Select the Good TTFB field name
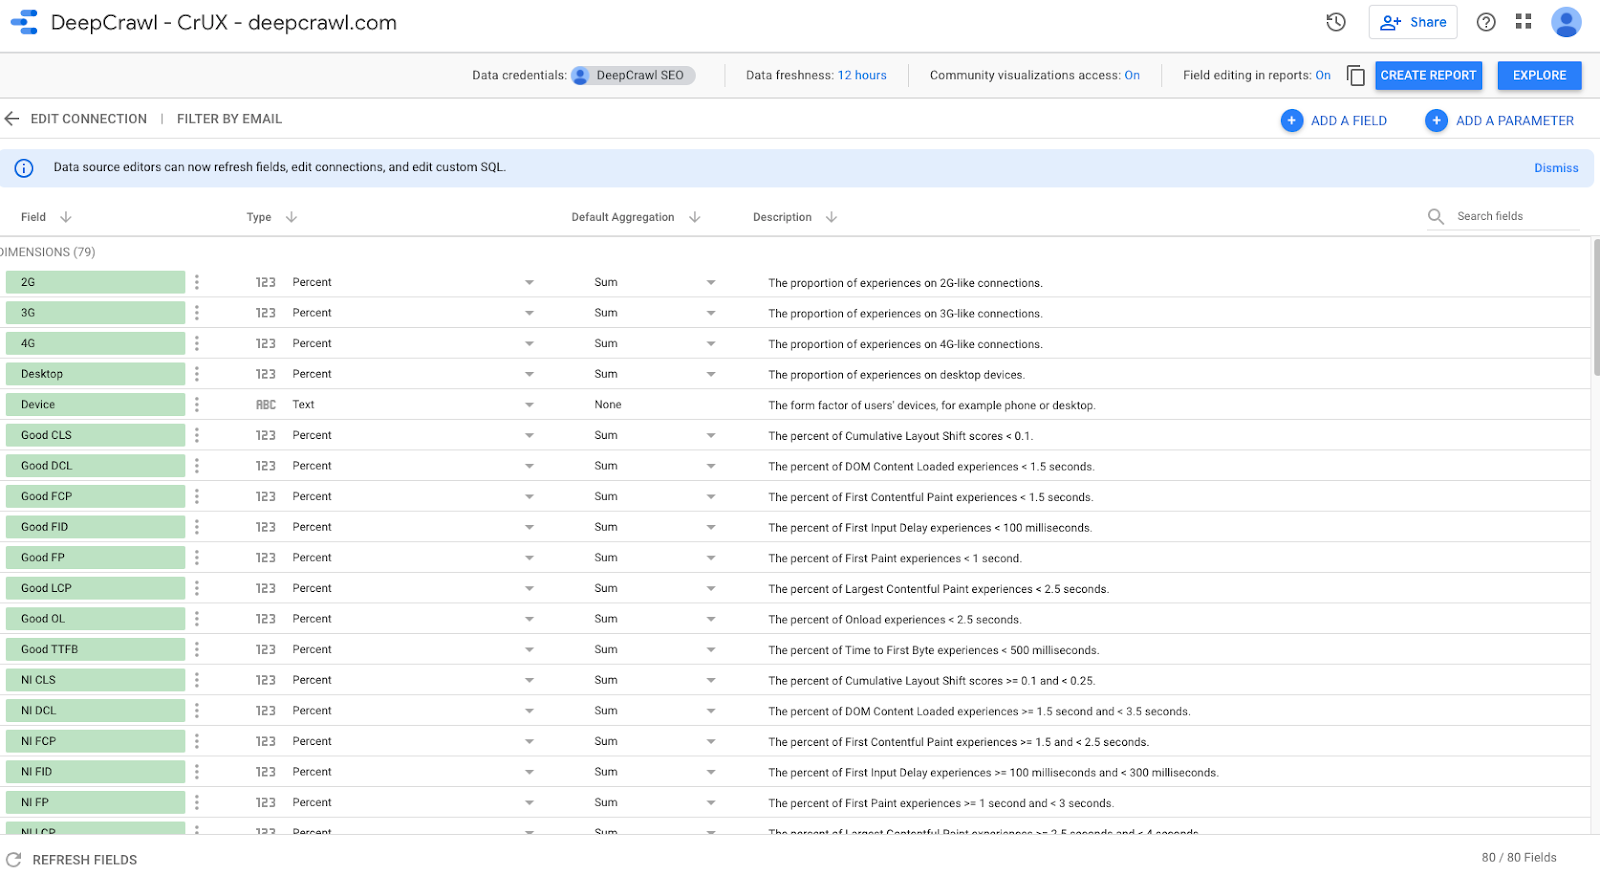This screenshot has width=1600, height=876. [x=95, y=649]
